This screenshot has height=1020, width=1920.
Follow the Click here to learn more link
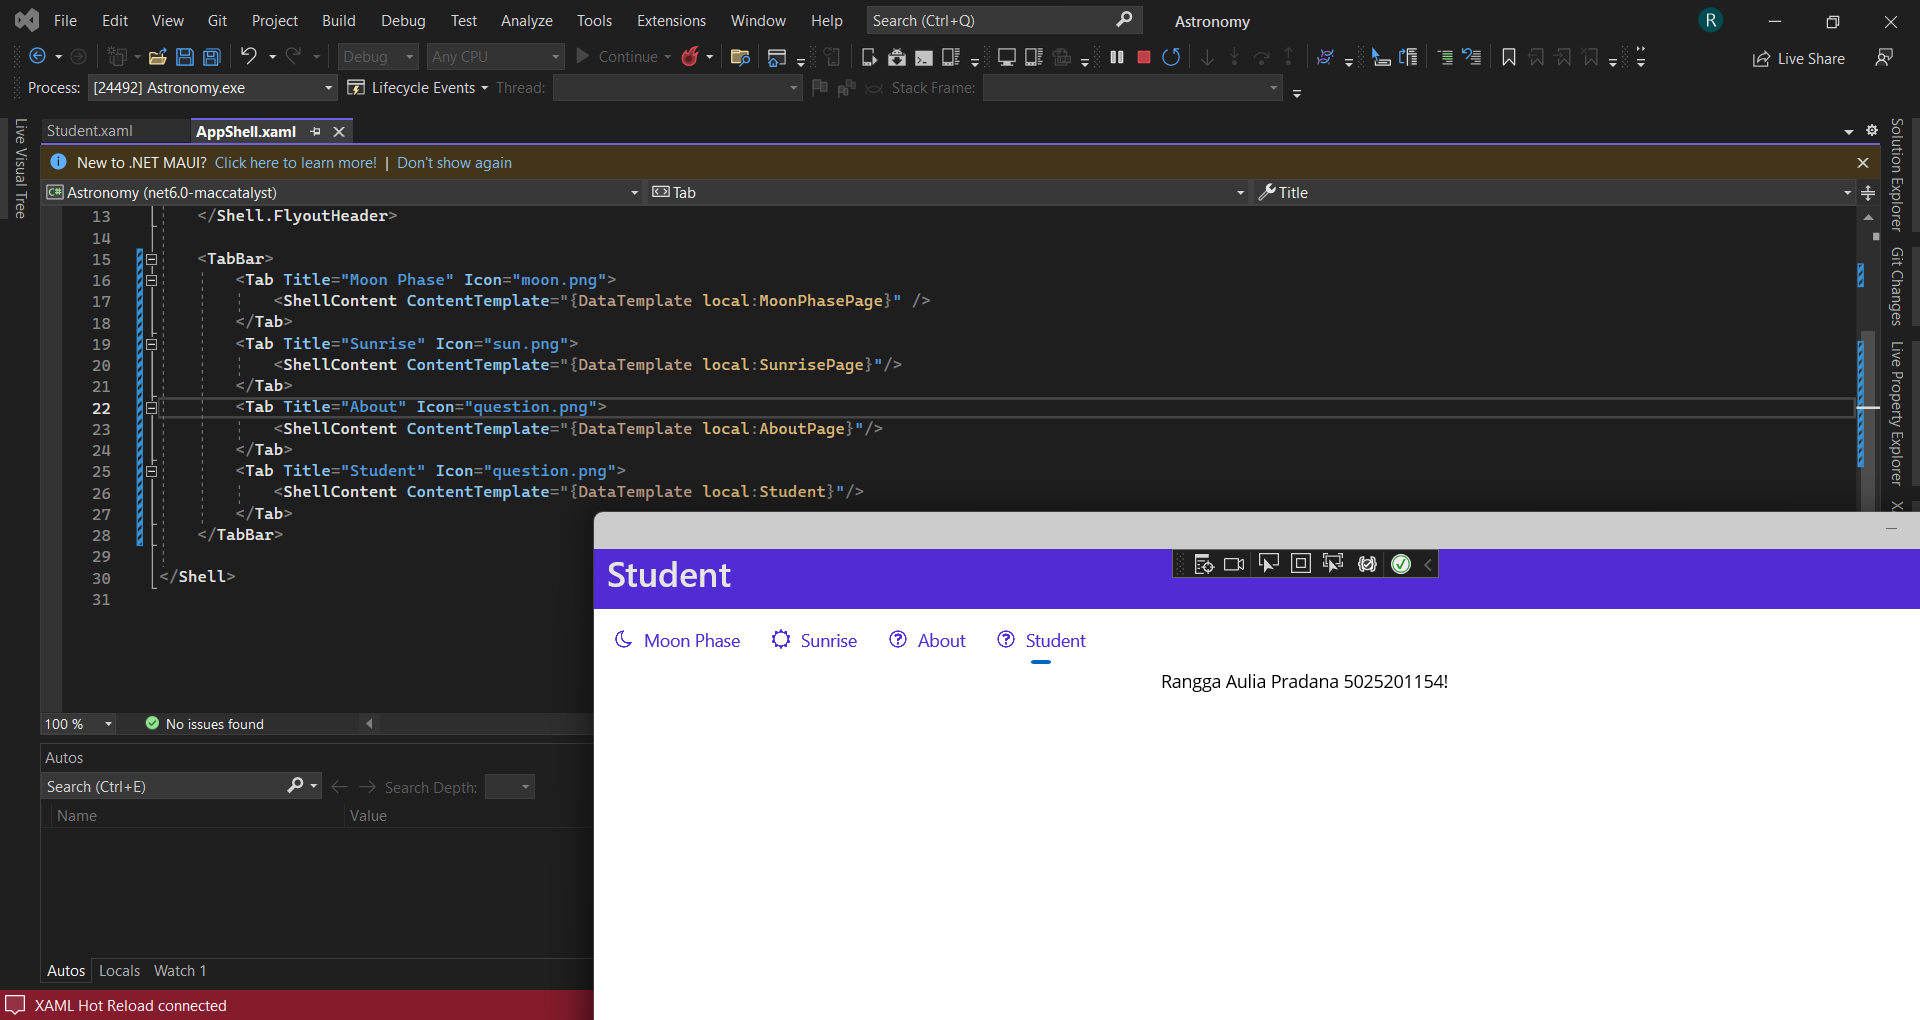point(295,162)
